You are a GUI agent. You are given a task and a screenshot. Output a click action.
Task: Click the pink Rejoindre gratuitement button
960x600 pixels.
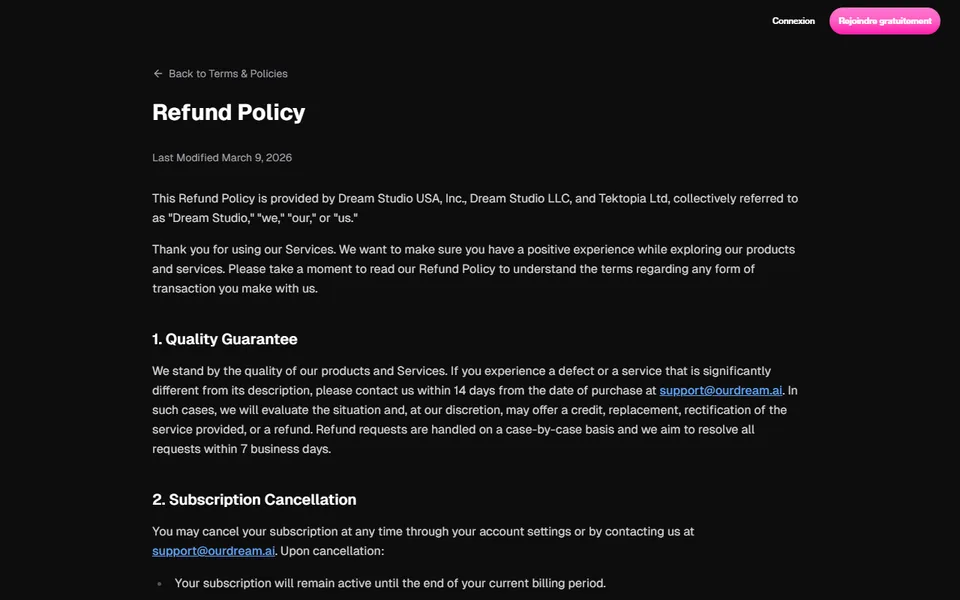coord(885,21)
